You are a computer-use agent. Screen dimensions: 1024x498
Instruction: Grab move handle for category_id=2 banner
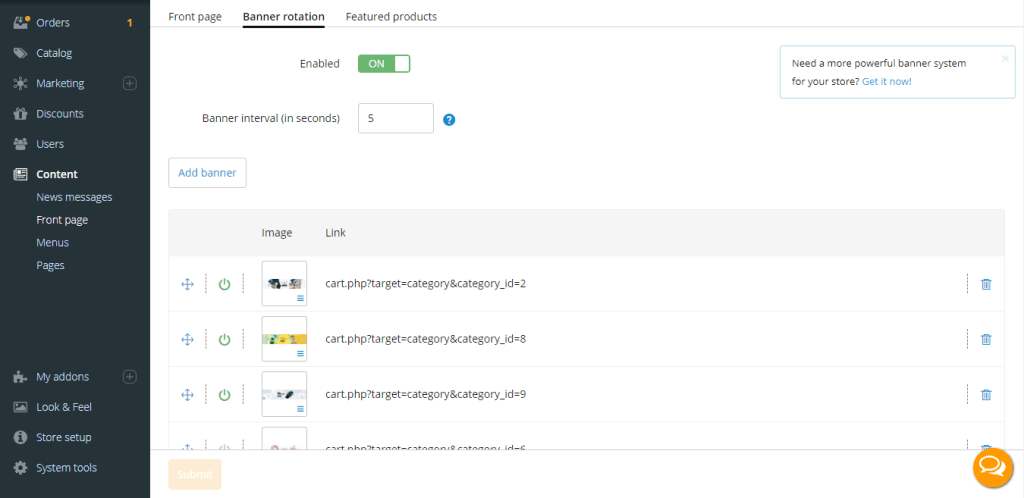click(x=187, y=284)
